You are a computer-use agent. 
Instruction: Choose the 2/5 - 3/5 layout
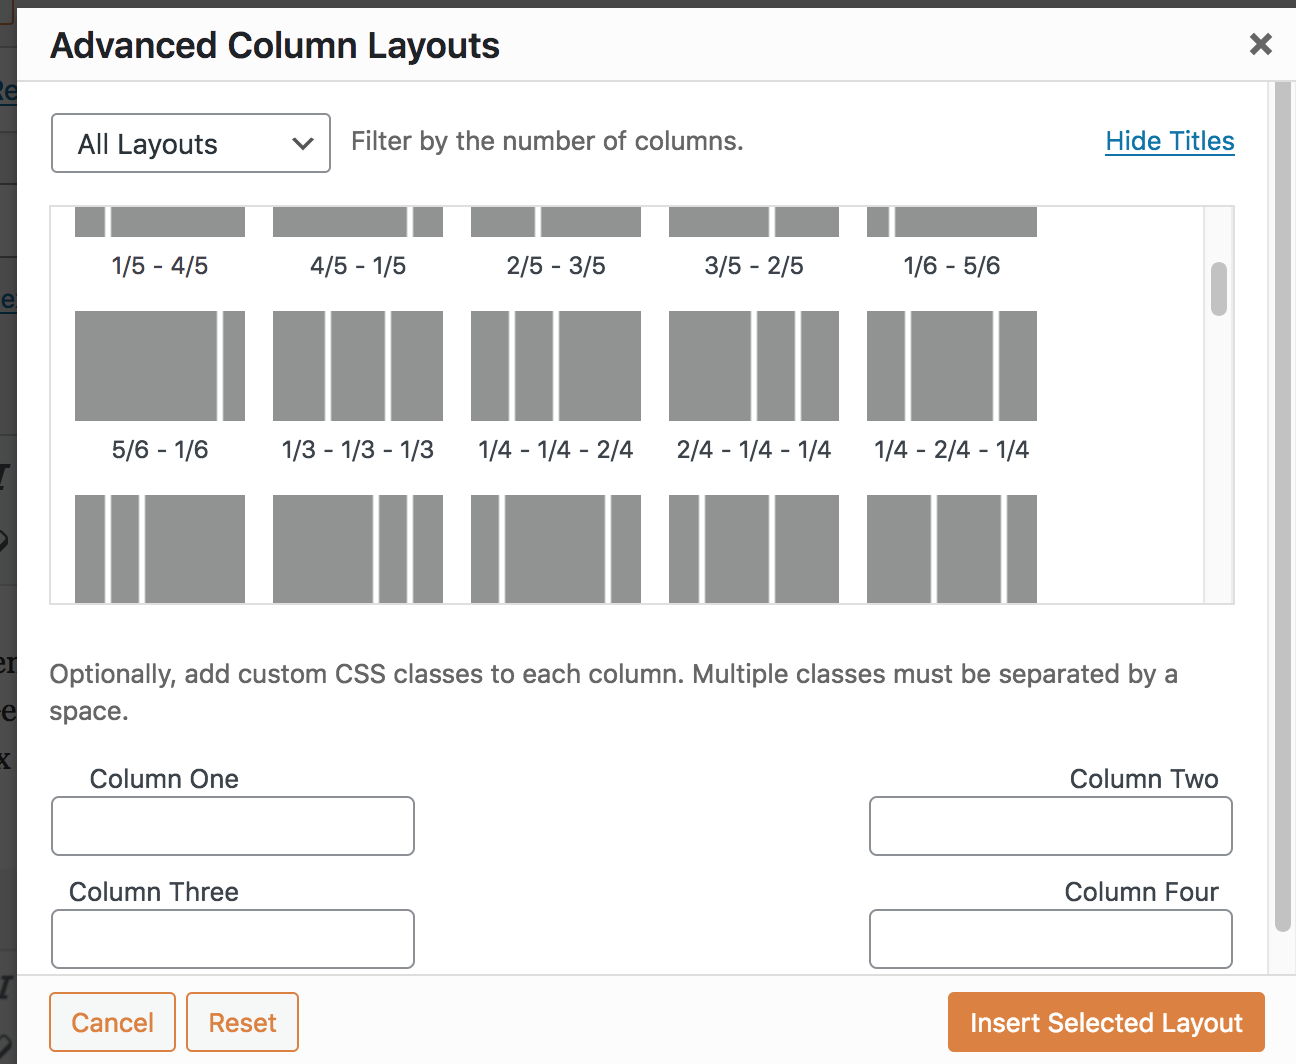(x=555, y=221)
